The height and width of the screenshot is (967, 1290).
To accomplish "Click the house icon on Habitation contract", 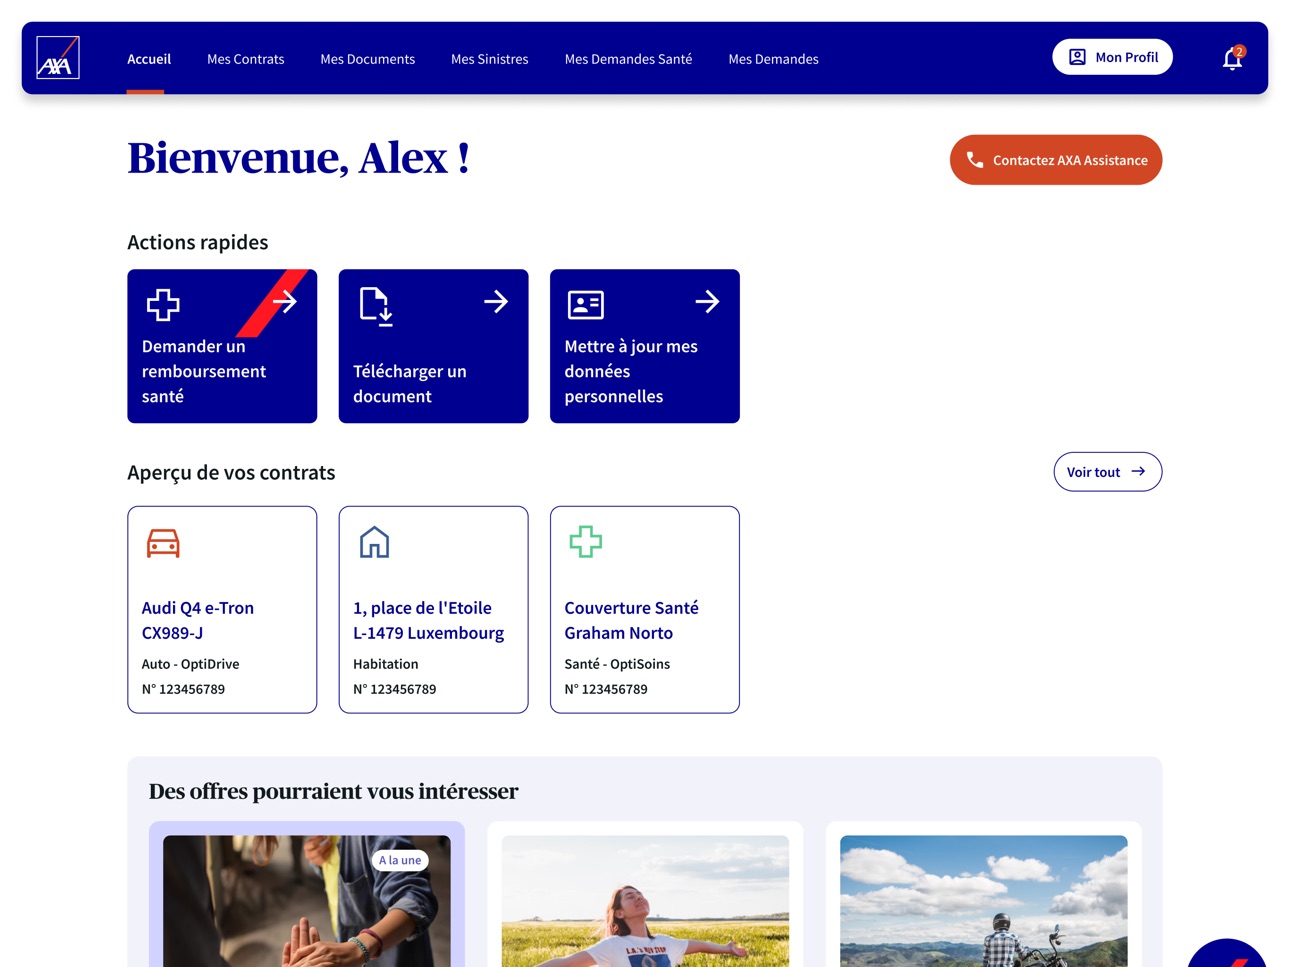I will point(374,542).
